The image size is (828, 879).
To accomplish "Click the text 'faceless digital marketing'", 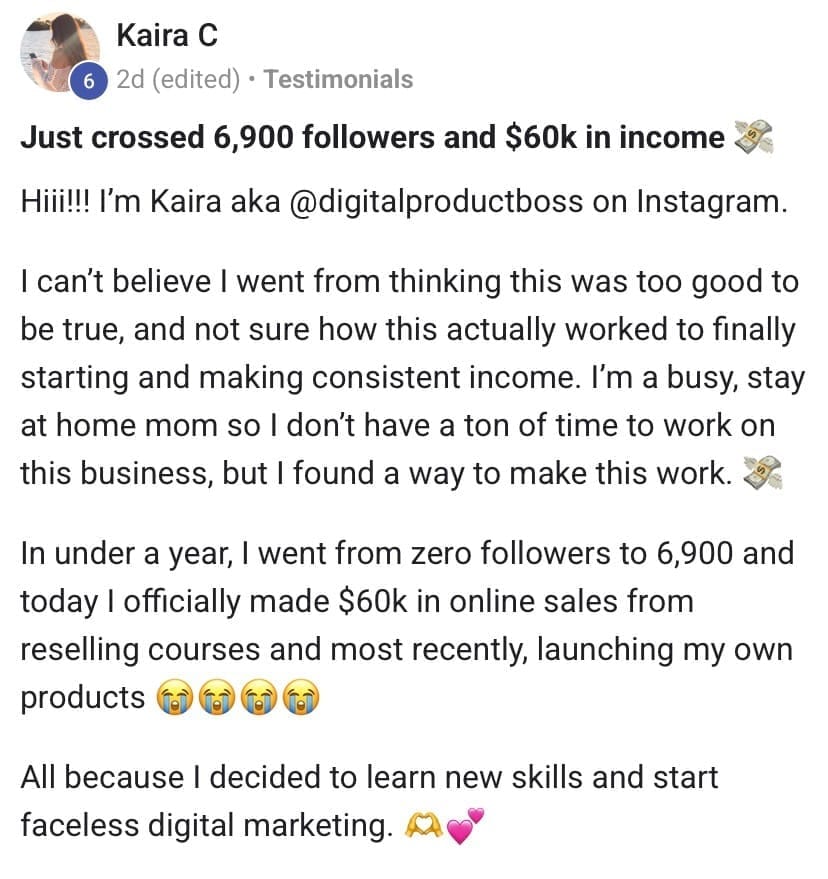I will click(x=205, y=826).
